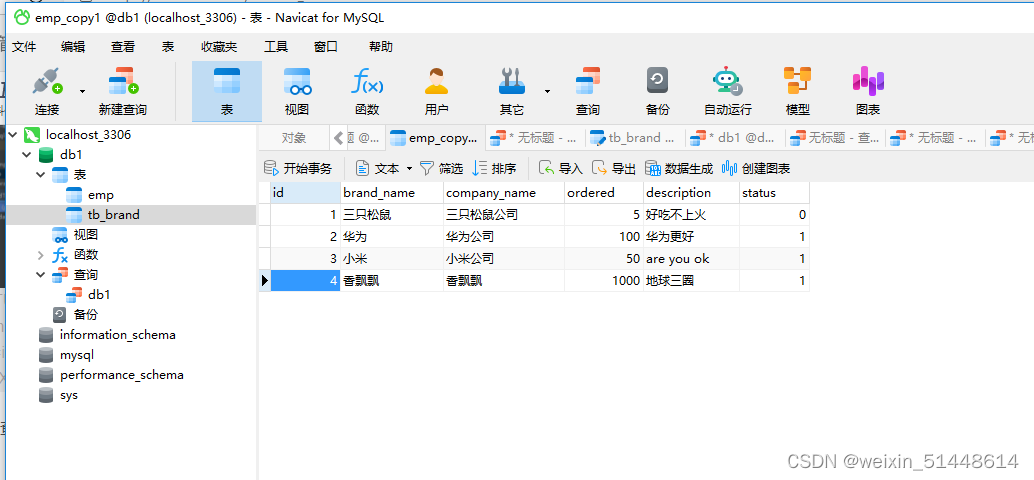Select the performance_schema database

pos(121,375)
